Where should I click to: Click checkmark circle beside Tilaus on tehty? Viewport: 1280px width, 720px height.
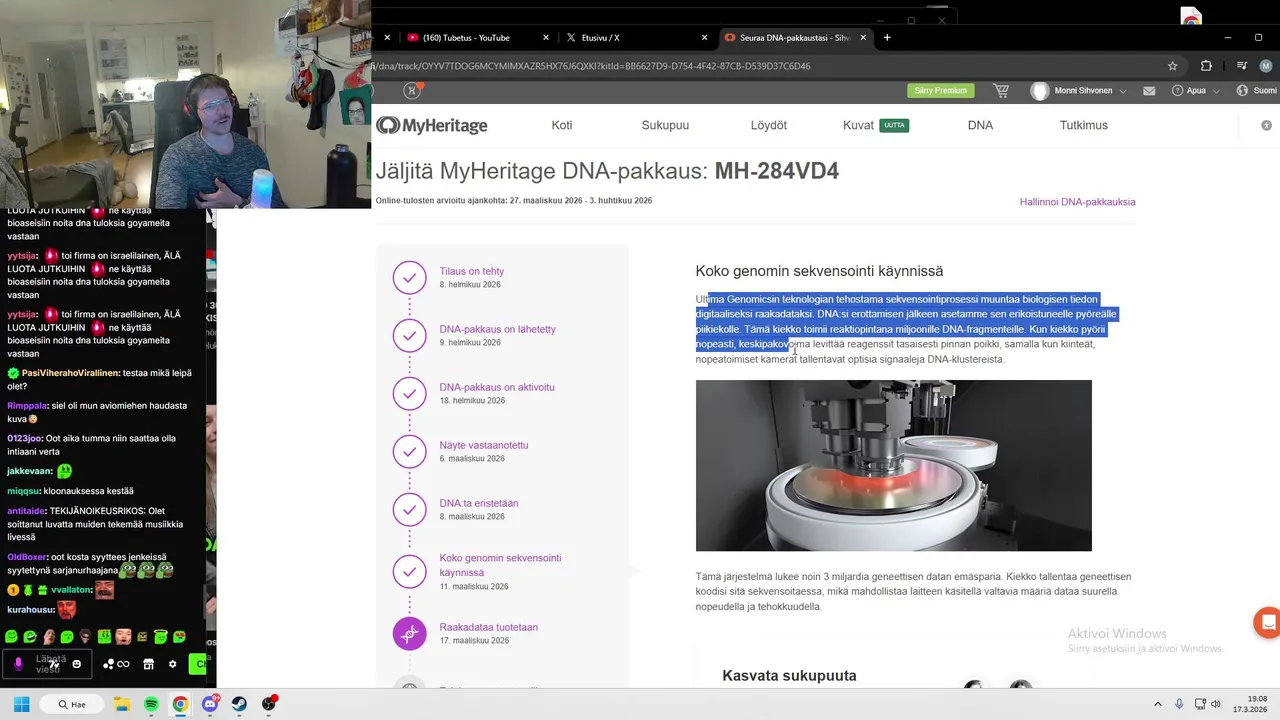point(409,277)
